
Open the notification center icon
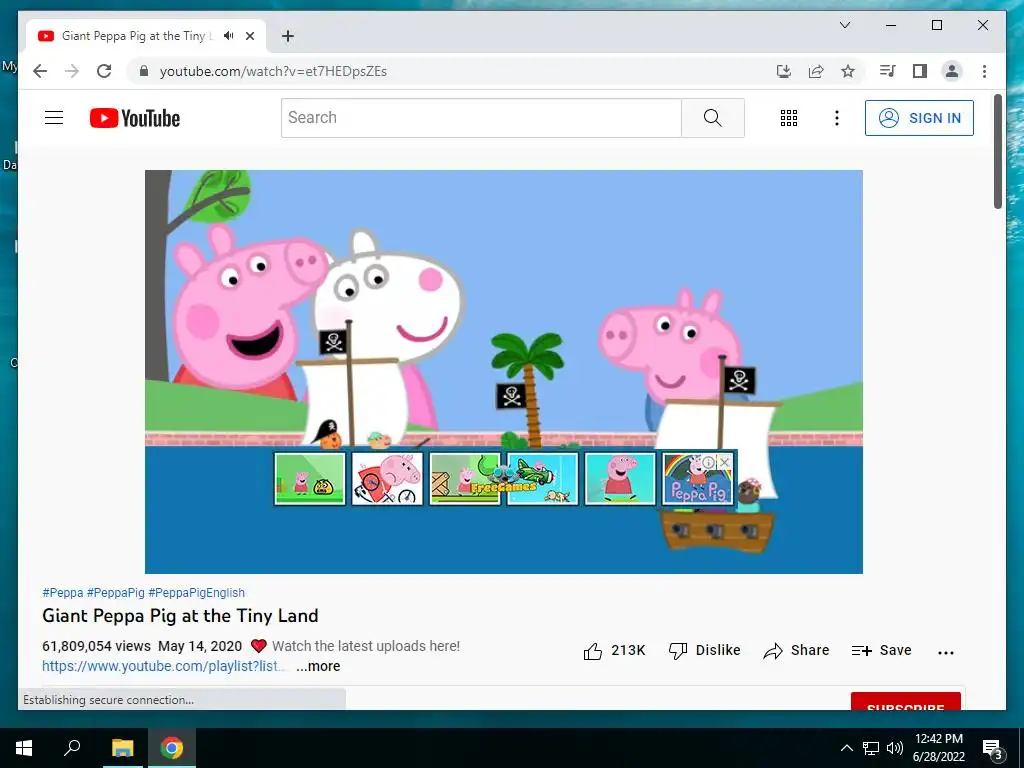pos(993,748)
